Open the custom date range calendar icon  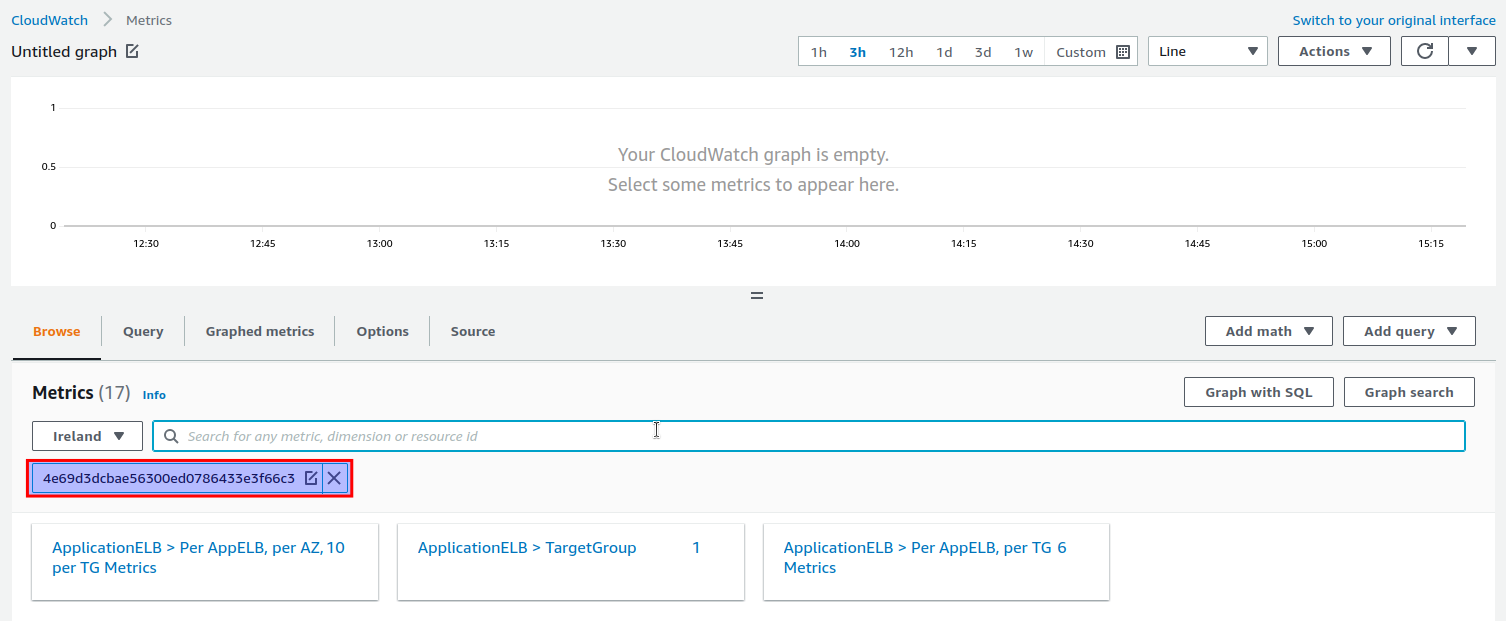(x=1122, y=50)
